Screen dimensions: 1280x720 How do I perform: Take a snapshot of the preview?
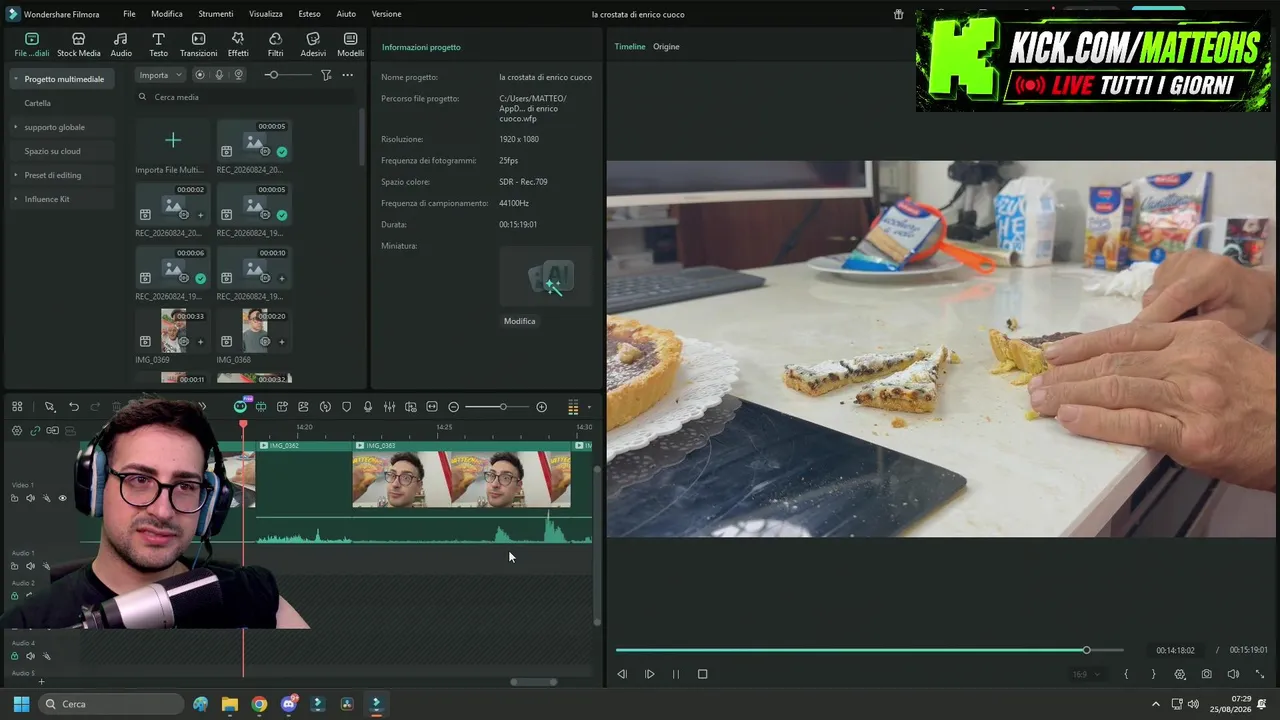tap(1207, 674)
